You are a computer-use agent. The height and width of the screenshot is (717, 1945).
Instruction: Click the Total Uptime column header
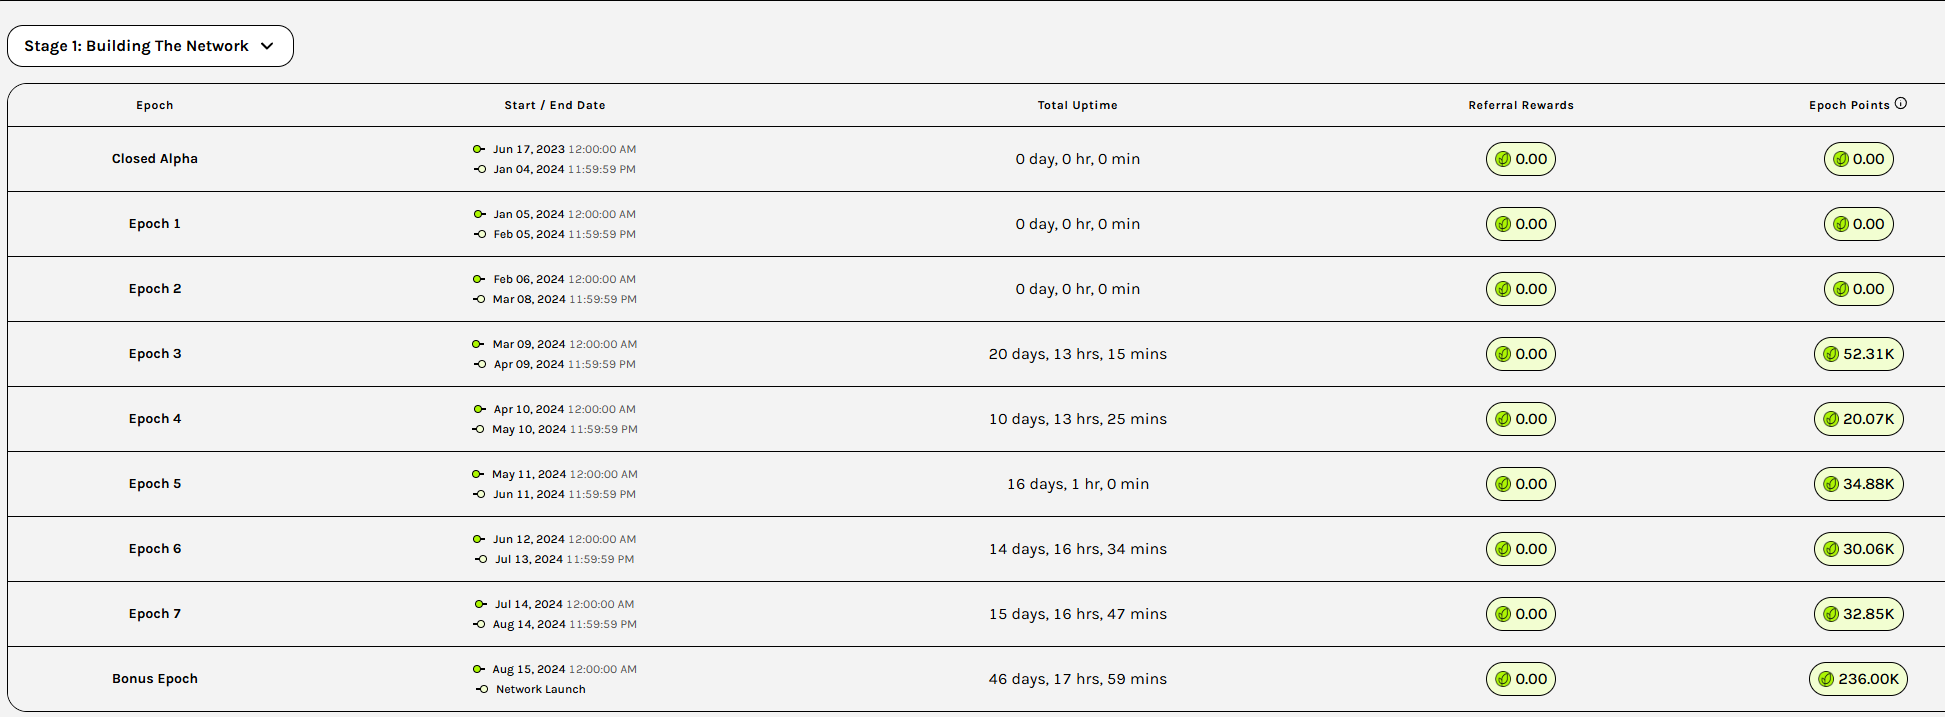click(x=1078, y=105)
